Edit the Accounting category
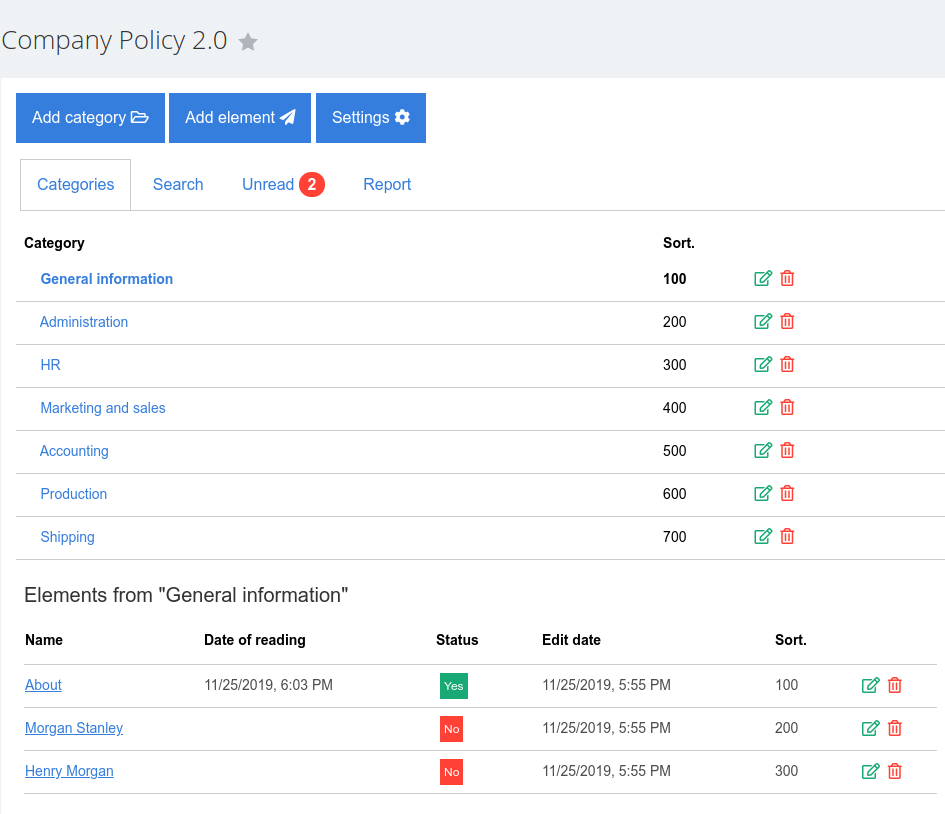Image resolution: width=945 pixels, height=814 pixels. click(x=763, y=450)
